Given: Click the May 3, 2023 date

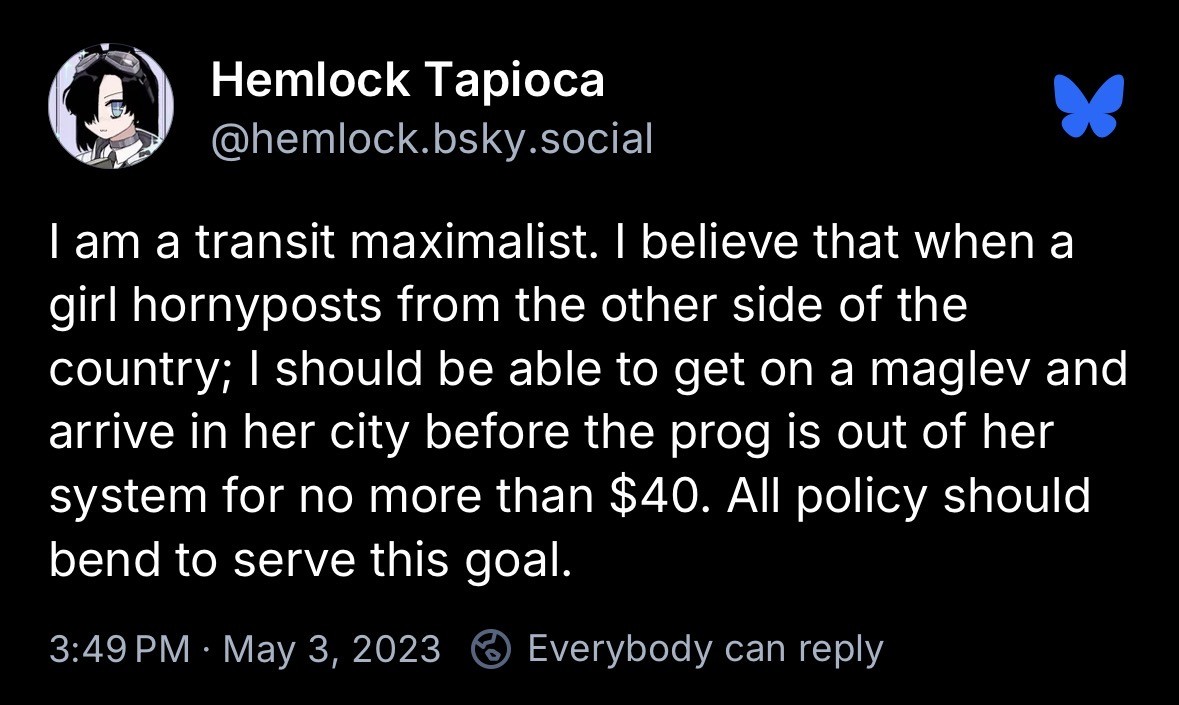Looking at the screenshot, I should tap(332, 649).
